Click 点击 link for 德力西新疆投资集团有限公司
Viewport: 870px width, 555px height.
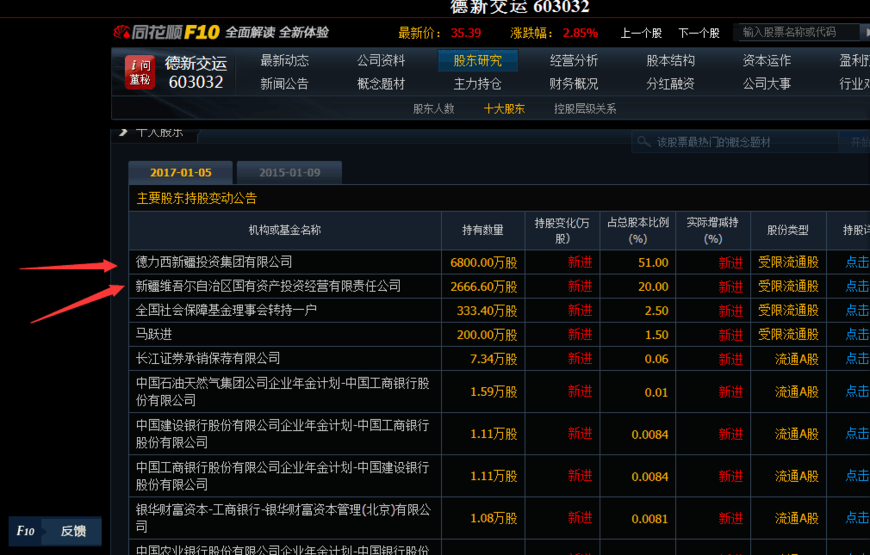point(857,262)
